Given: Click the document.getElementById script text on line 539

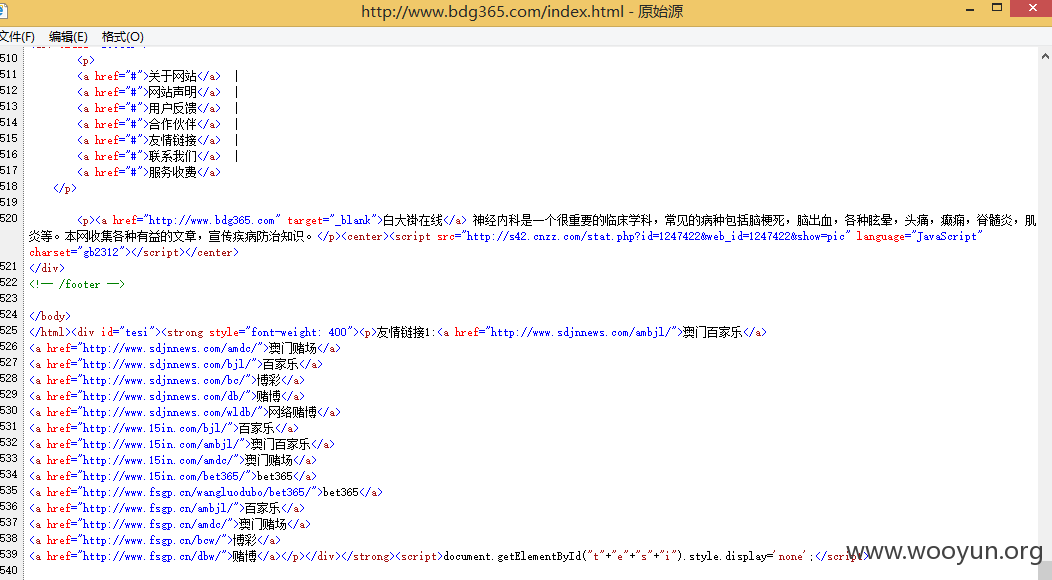Looking at the screenshot, I should tap(628, 557).
